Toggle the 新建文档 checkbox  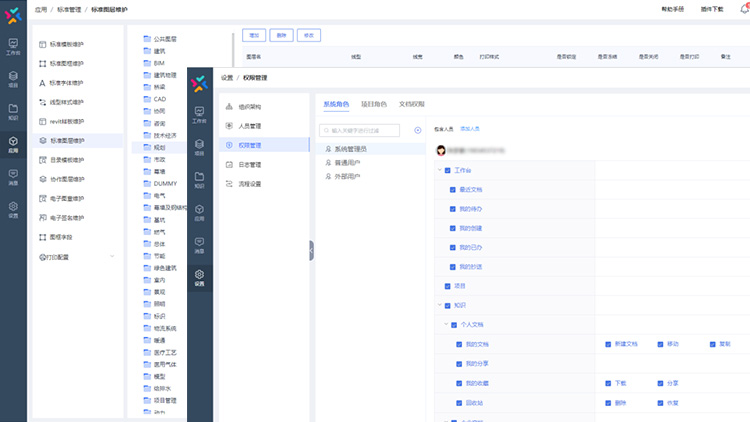pos(607,343)
